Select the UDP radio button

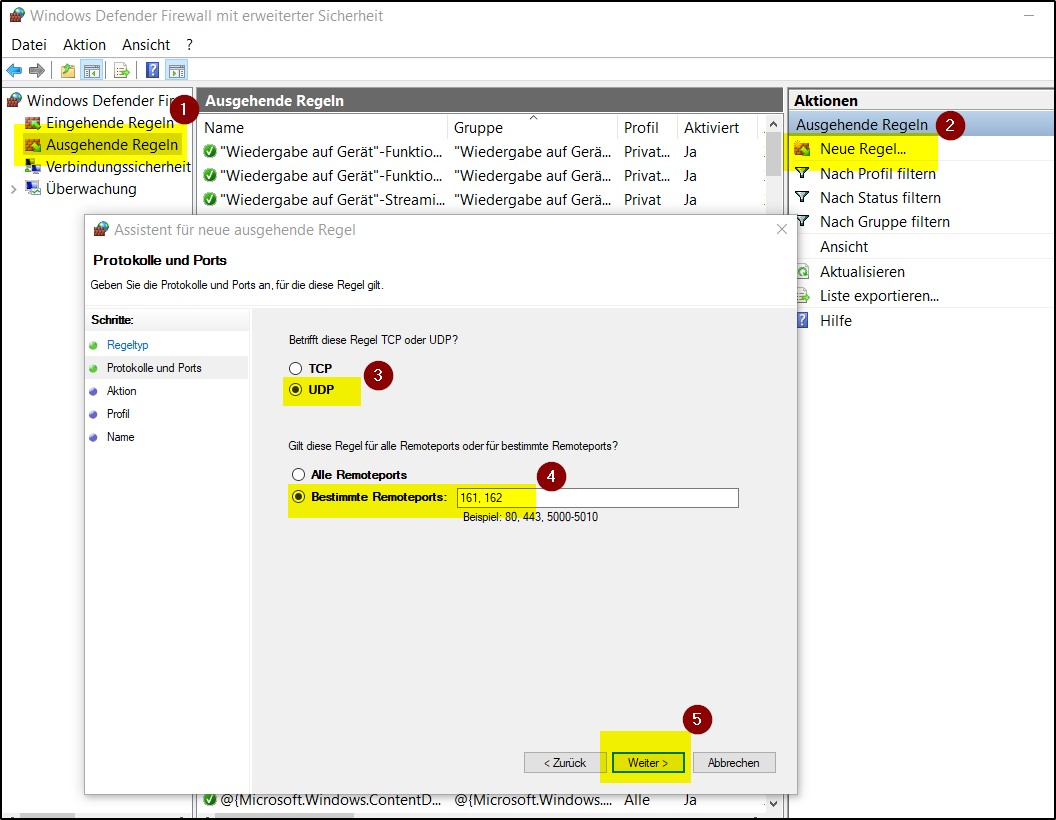pos(296,390)
